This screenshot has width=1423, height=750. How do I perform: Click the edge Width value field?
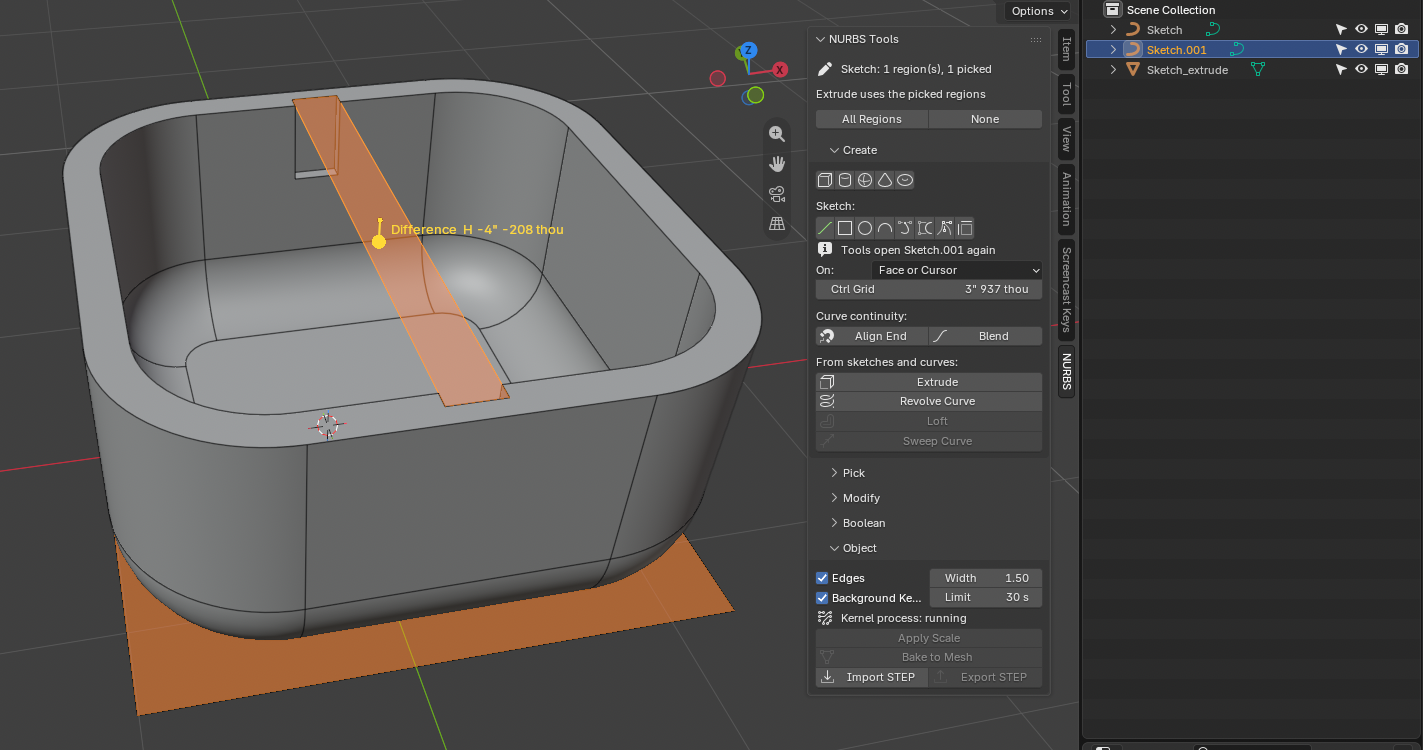[986, 578]
